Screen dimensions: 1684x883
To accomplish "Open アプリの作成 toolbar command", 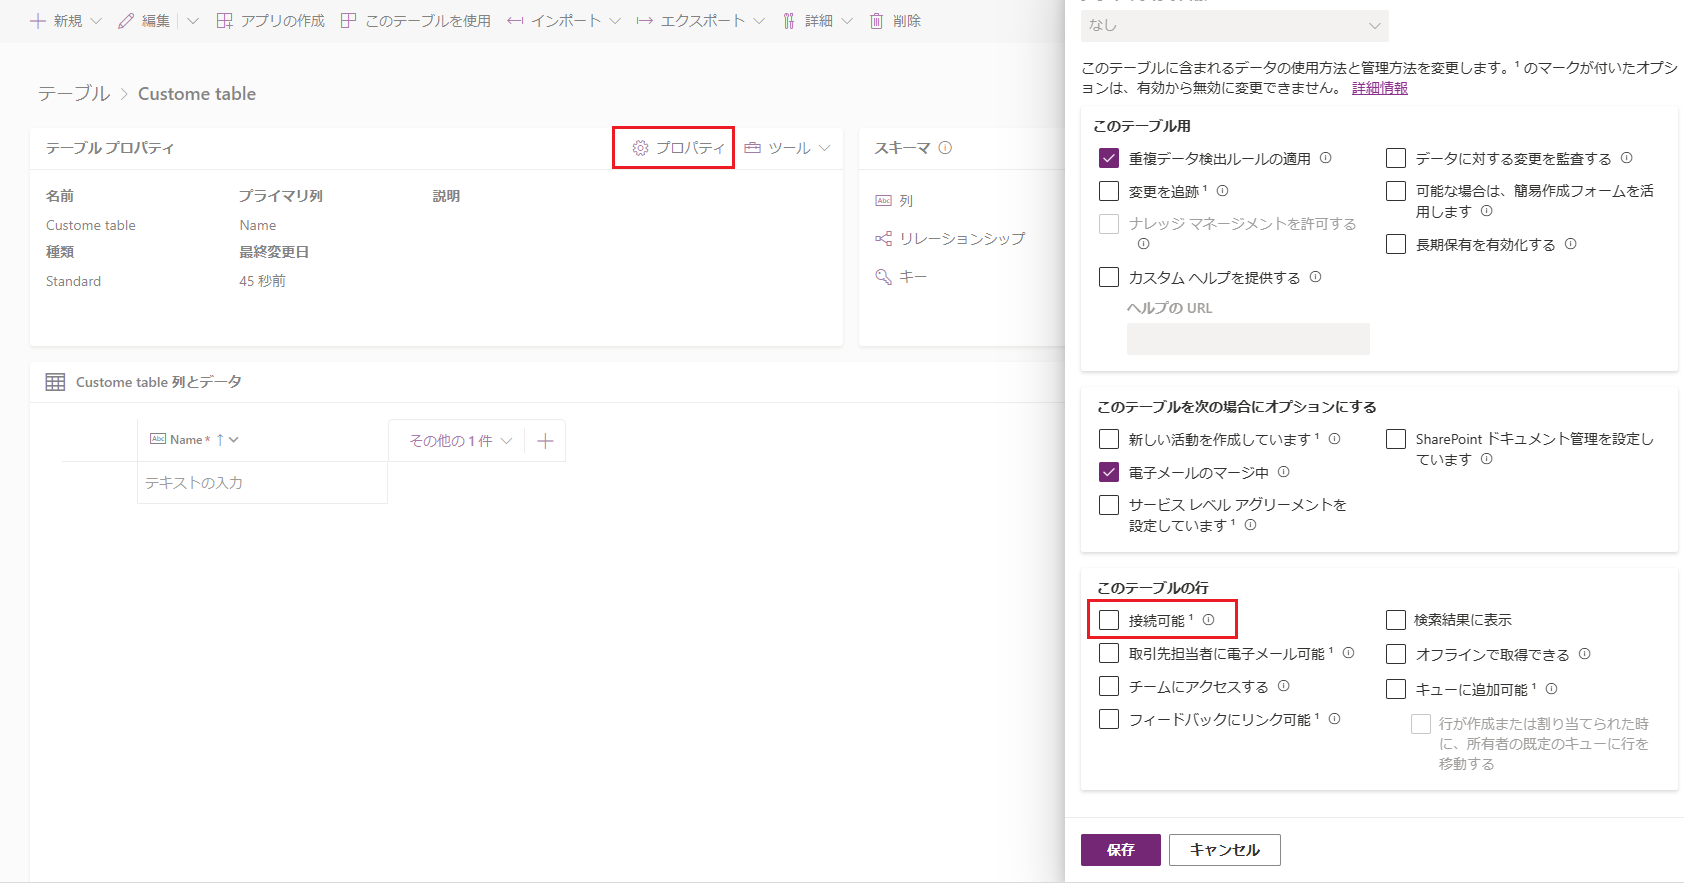I will (271, 21).
